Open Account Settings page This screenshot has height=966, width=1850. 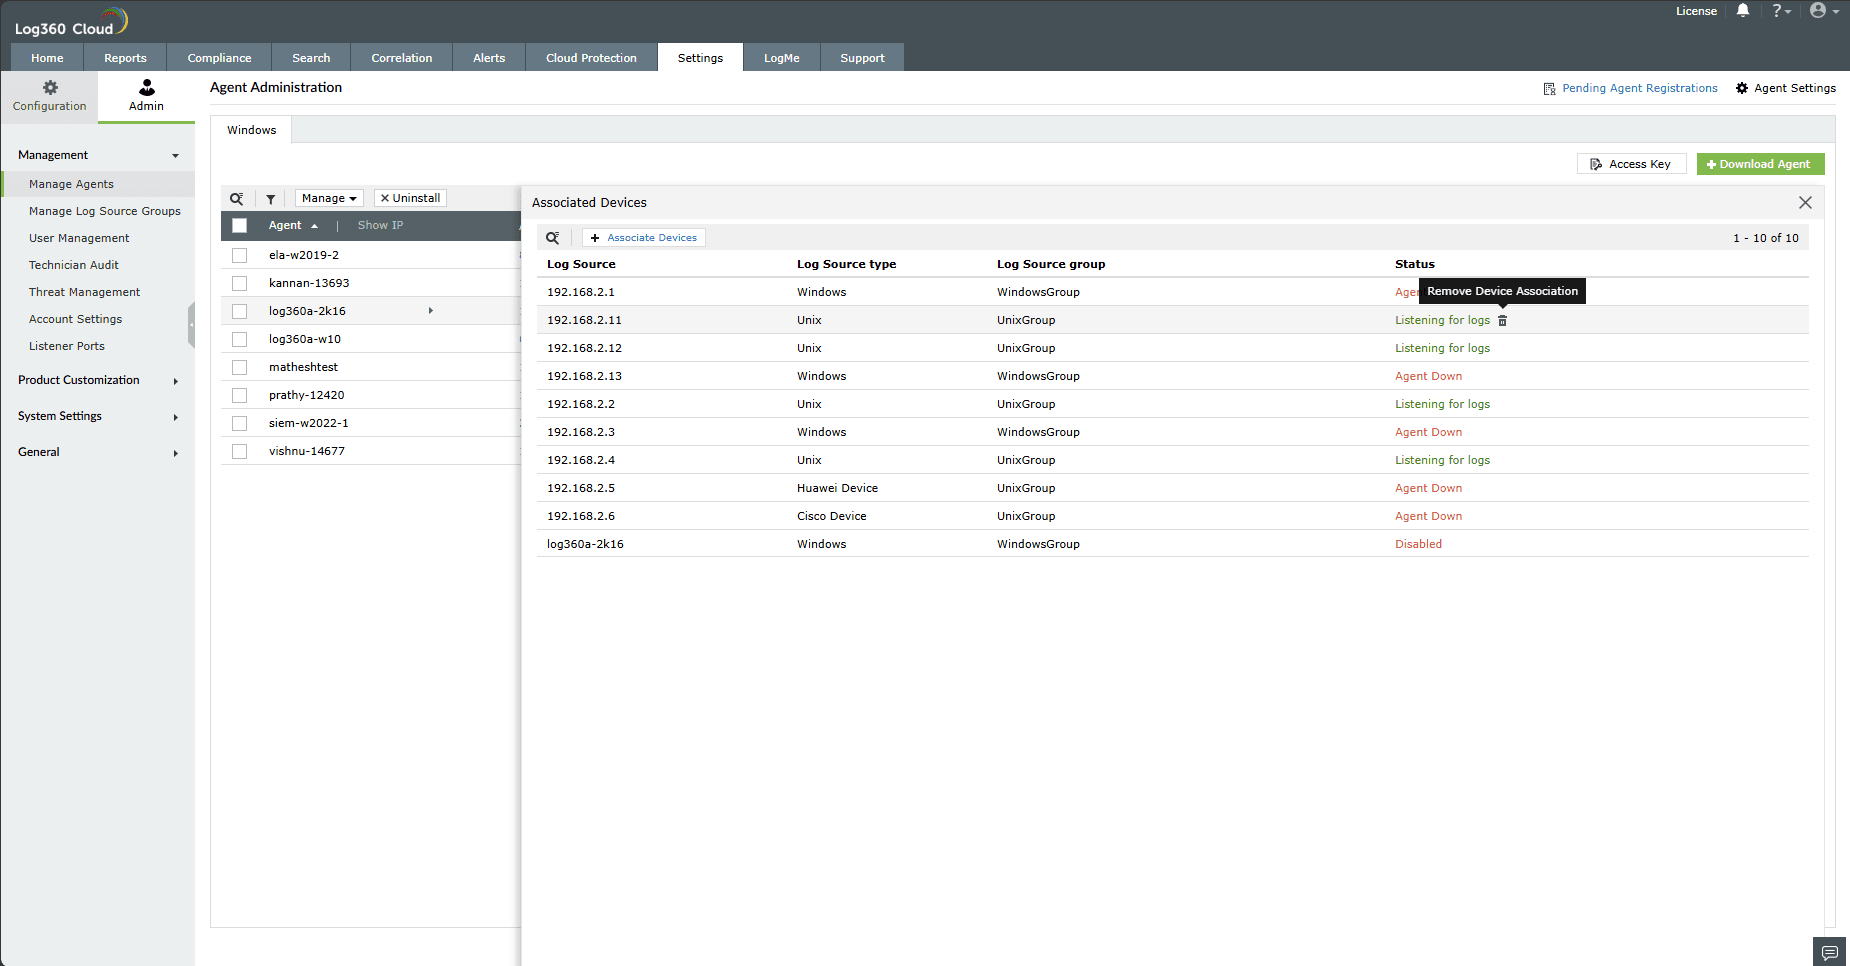(x=76, y=319)
